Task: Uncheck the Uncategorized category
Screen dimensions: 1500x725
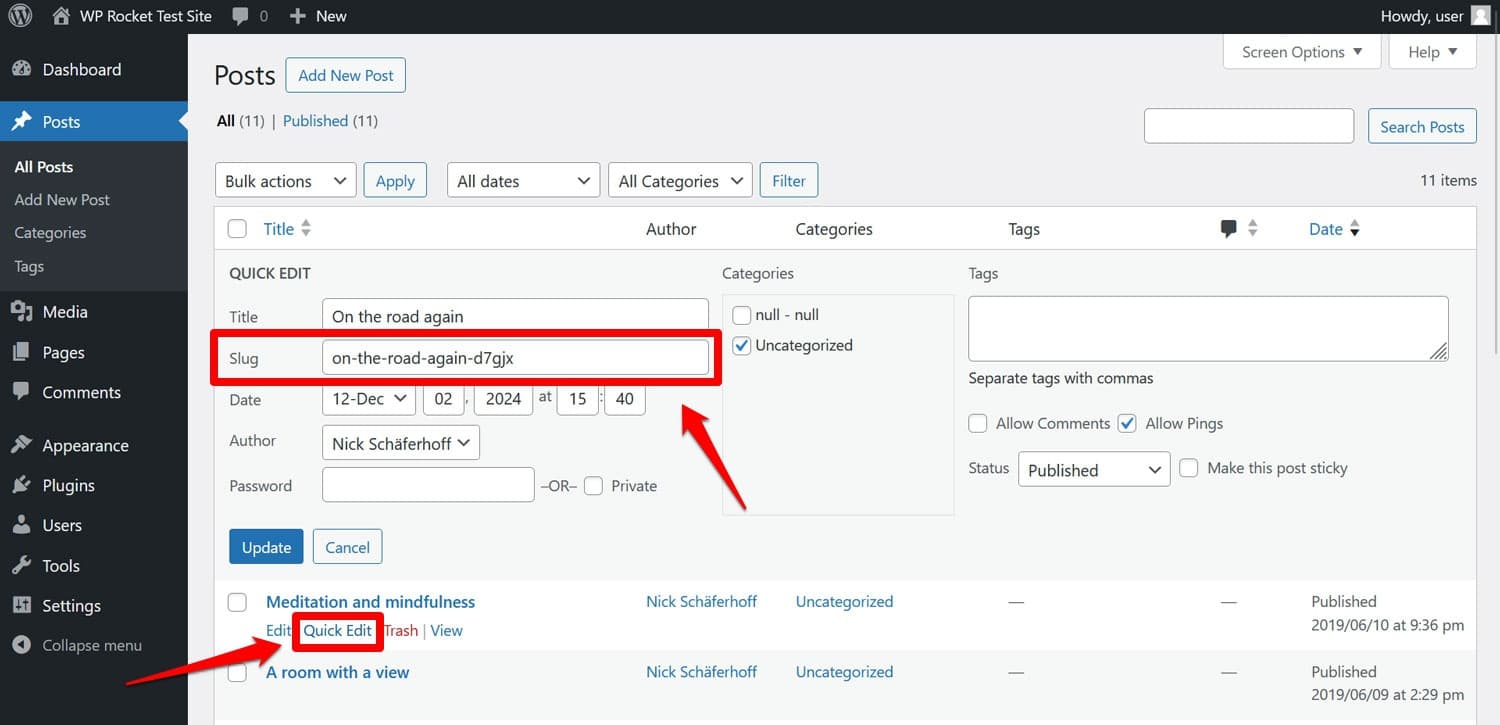Action: click(742, 345)
